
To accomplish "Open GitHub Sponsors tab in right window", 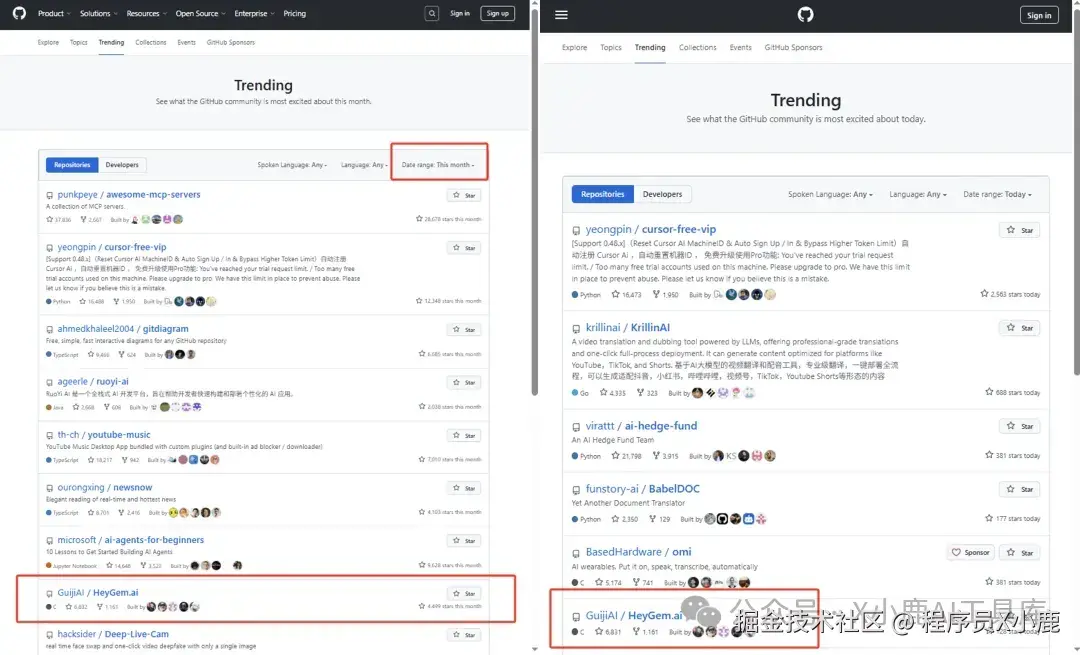I will (793, 48).
